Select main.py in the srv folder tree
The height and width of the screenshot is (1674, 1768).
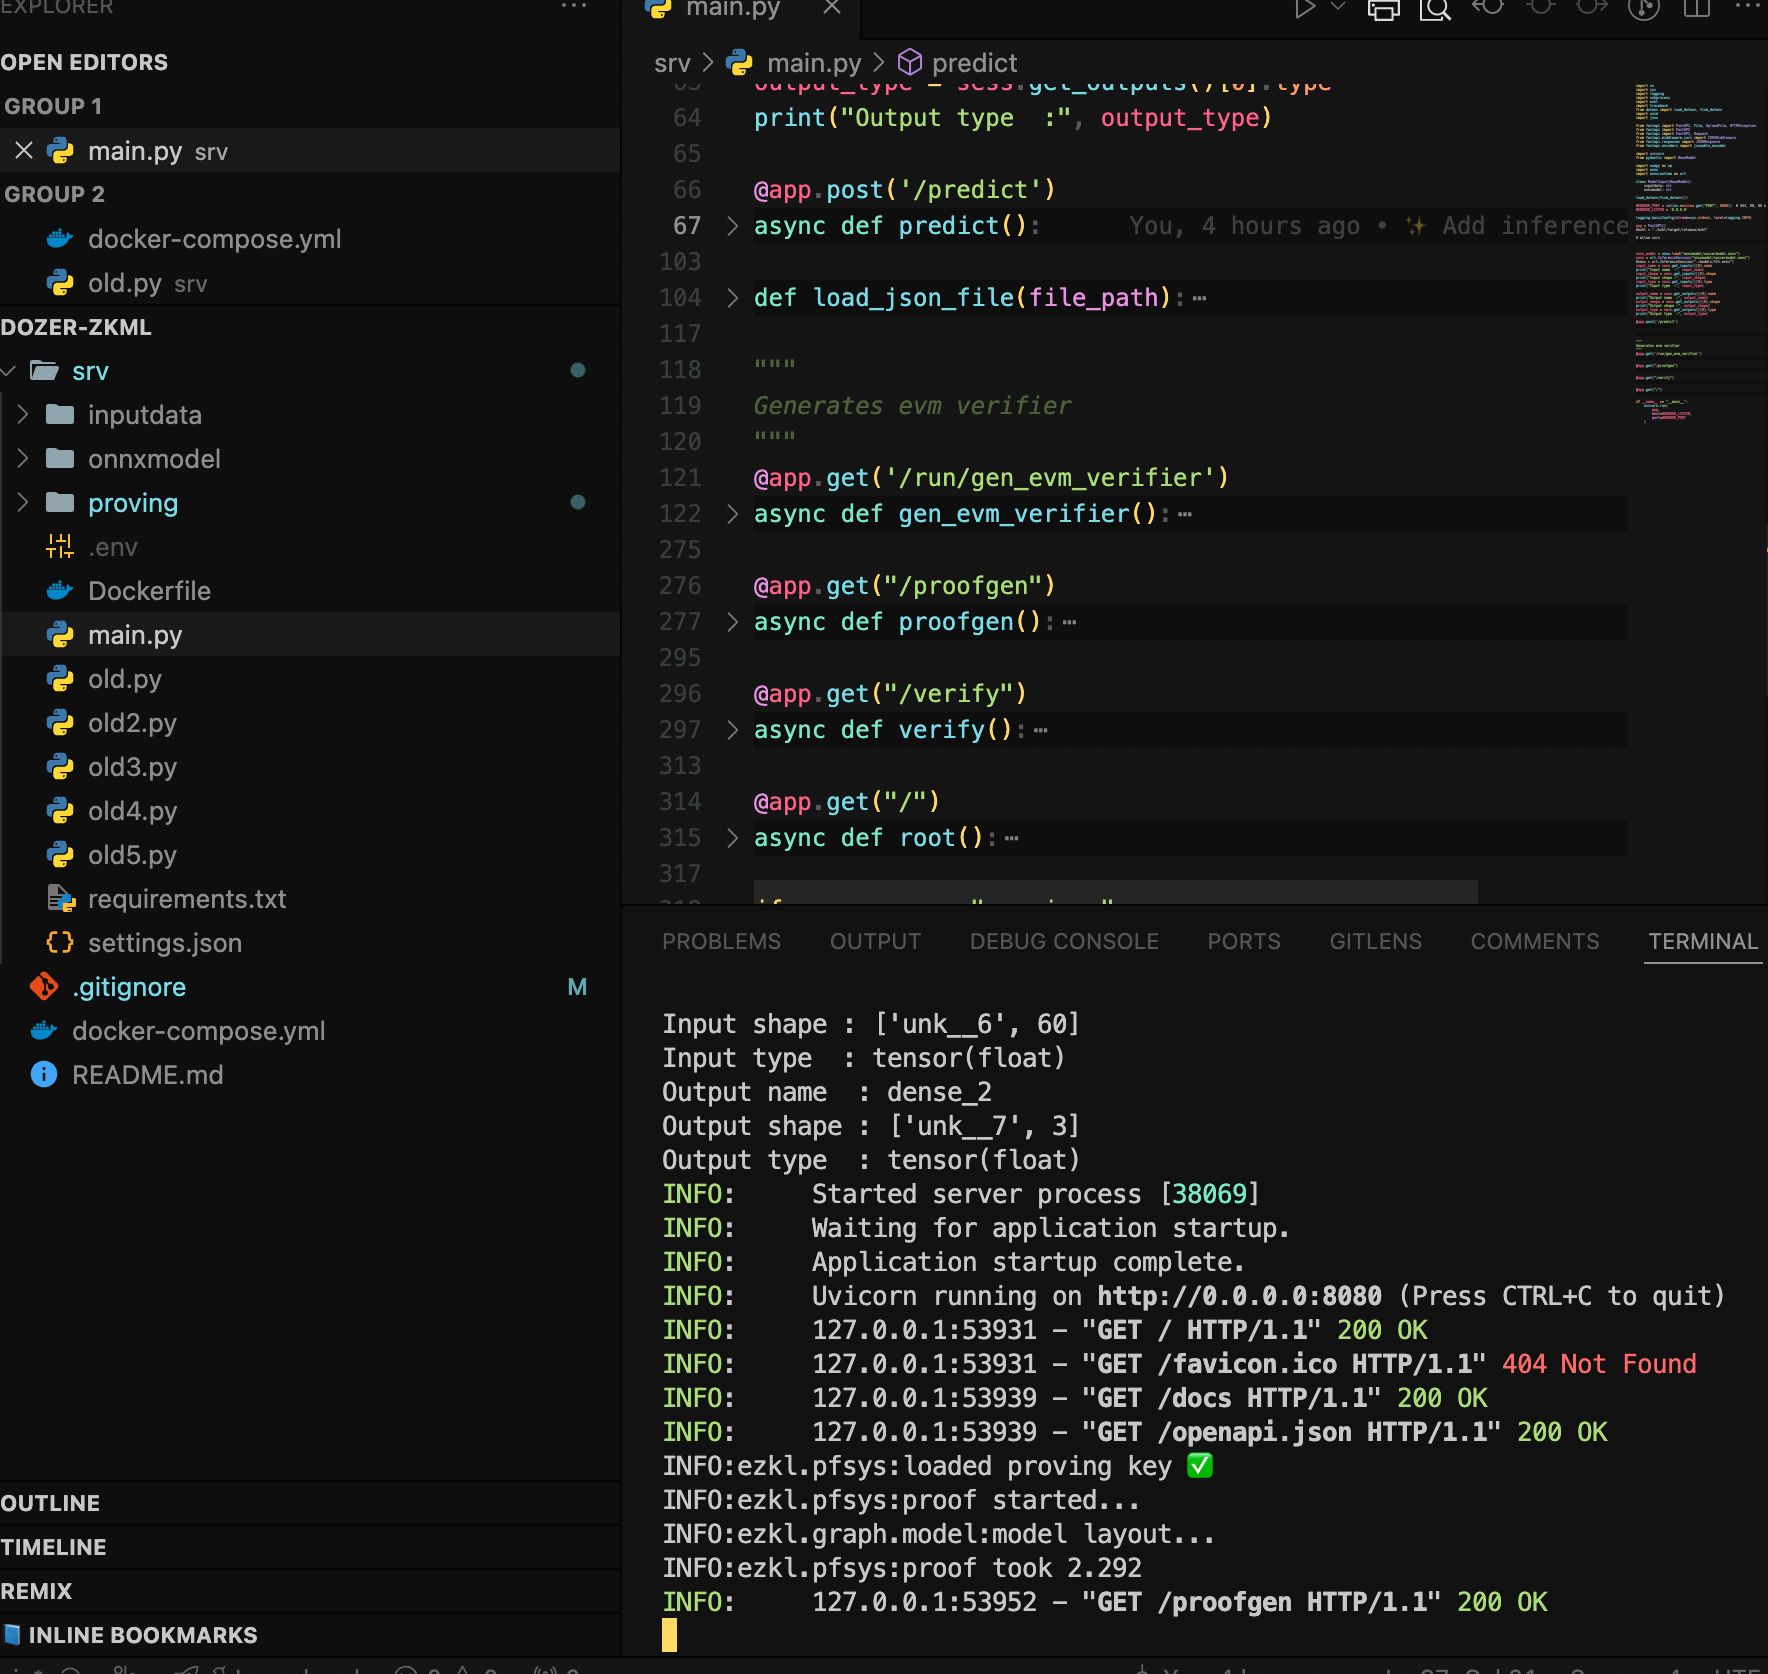(135, 635)
